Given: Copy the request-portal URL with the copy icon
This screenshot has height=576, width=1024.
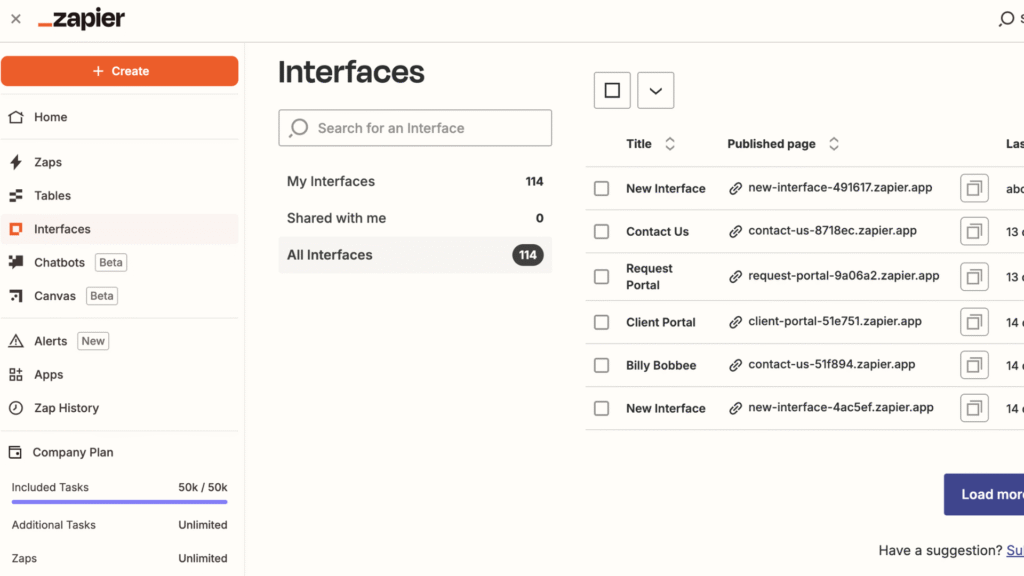Looking at the screenshot, I should 974,277.
